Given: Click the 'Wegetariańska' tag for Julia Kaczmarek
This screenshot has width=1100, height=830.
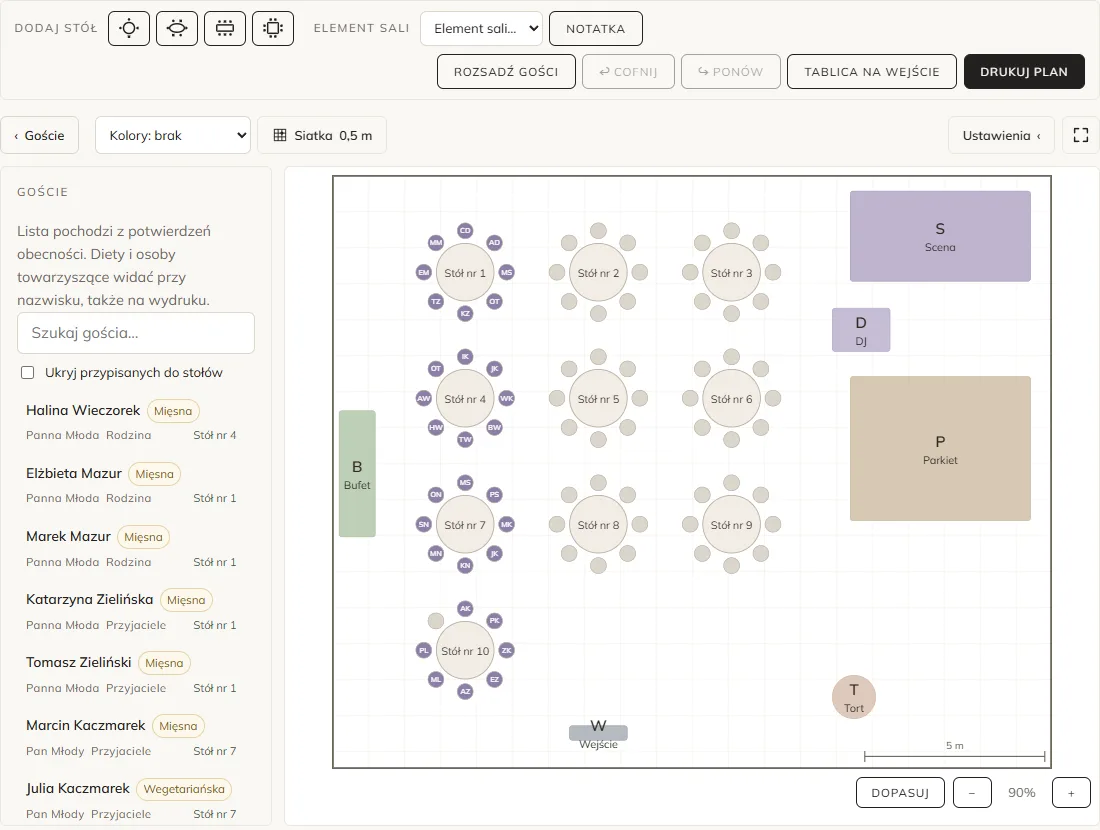Looking at the screenshot, I should pos(184,789).
